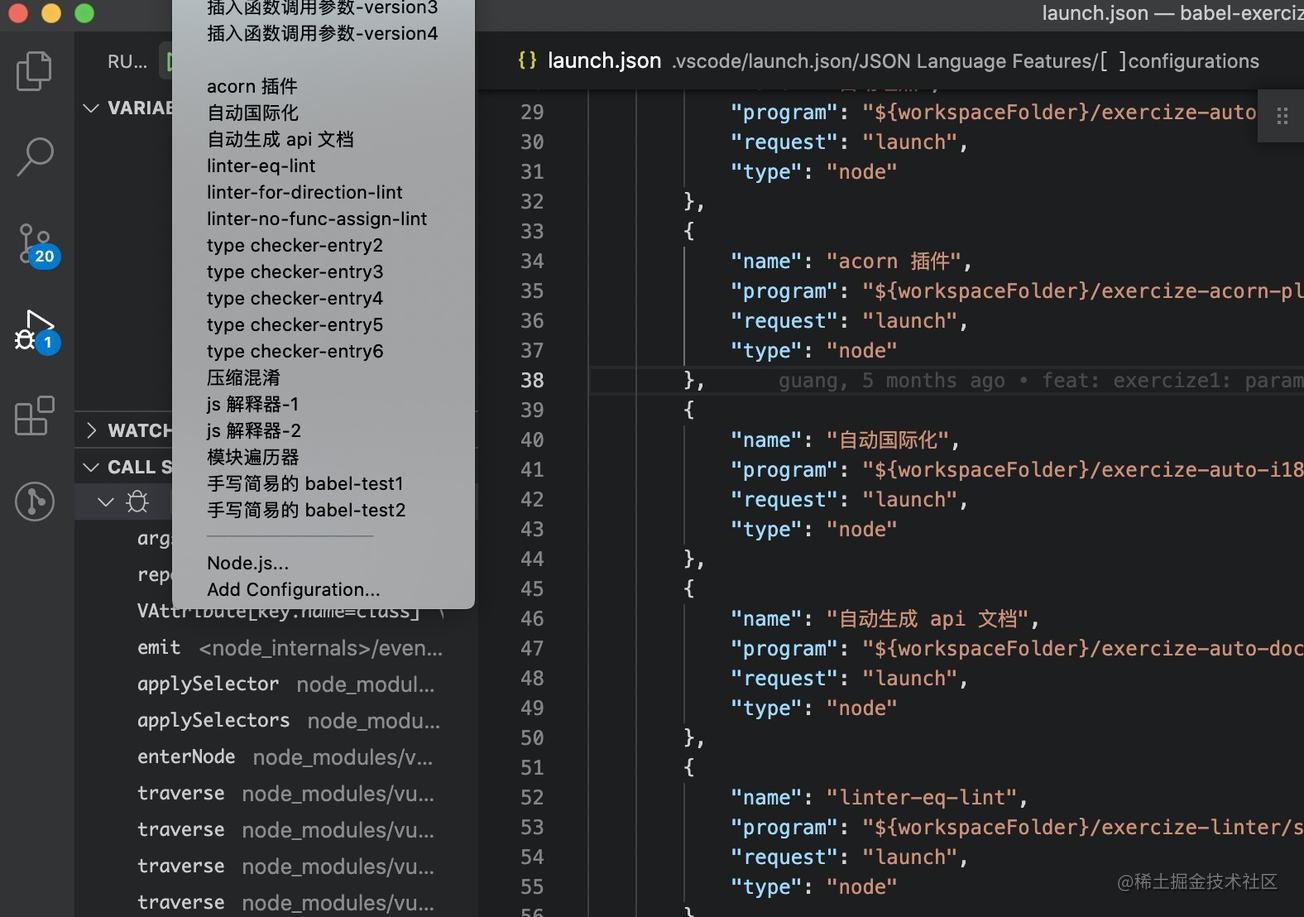The height and width of the screenshot is (917, 1304).
Task: Pick "压缩混淆" in the configuration list
Action: (x=243, y=378)
